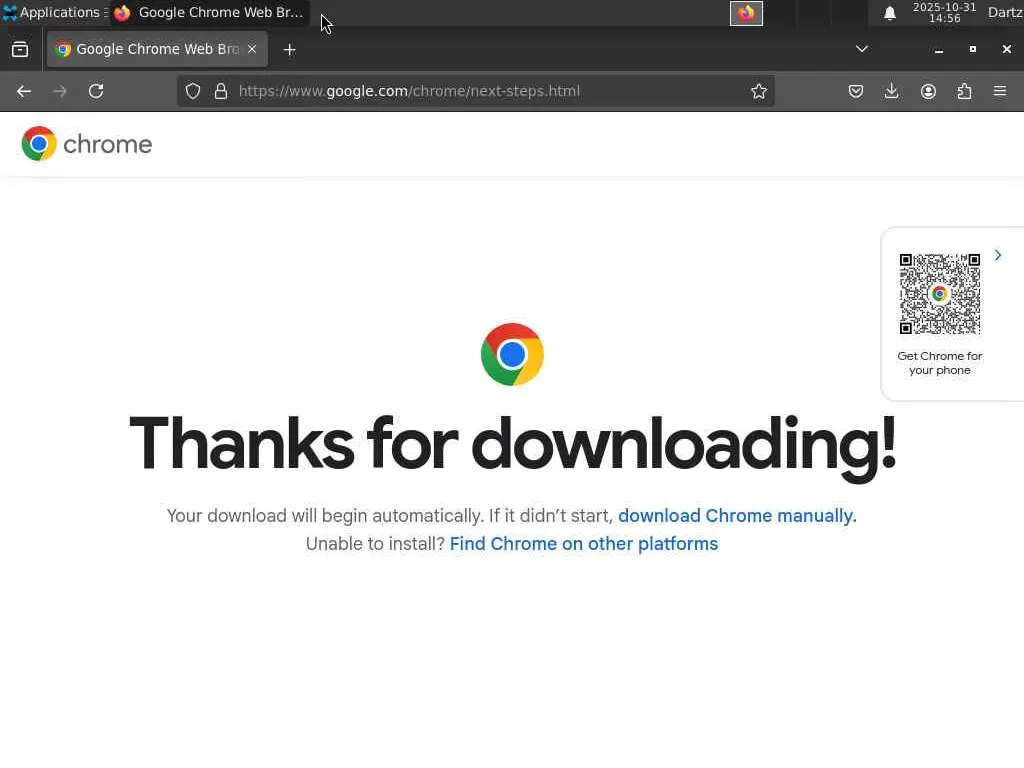Select the Google Chrome Web Browser tab
The height and width of the screenshot is (768, 1024).
tap(157, 49)
